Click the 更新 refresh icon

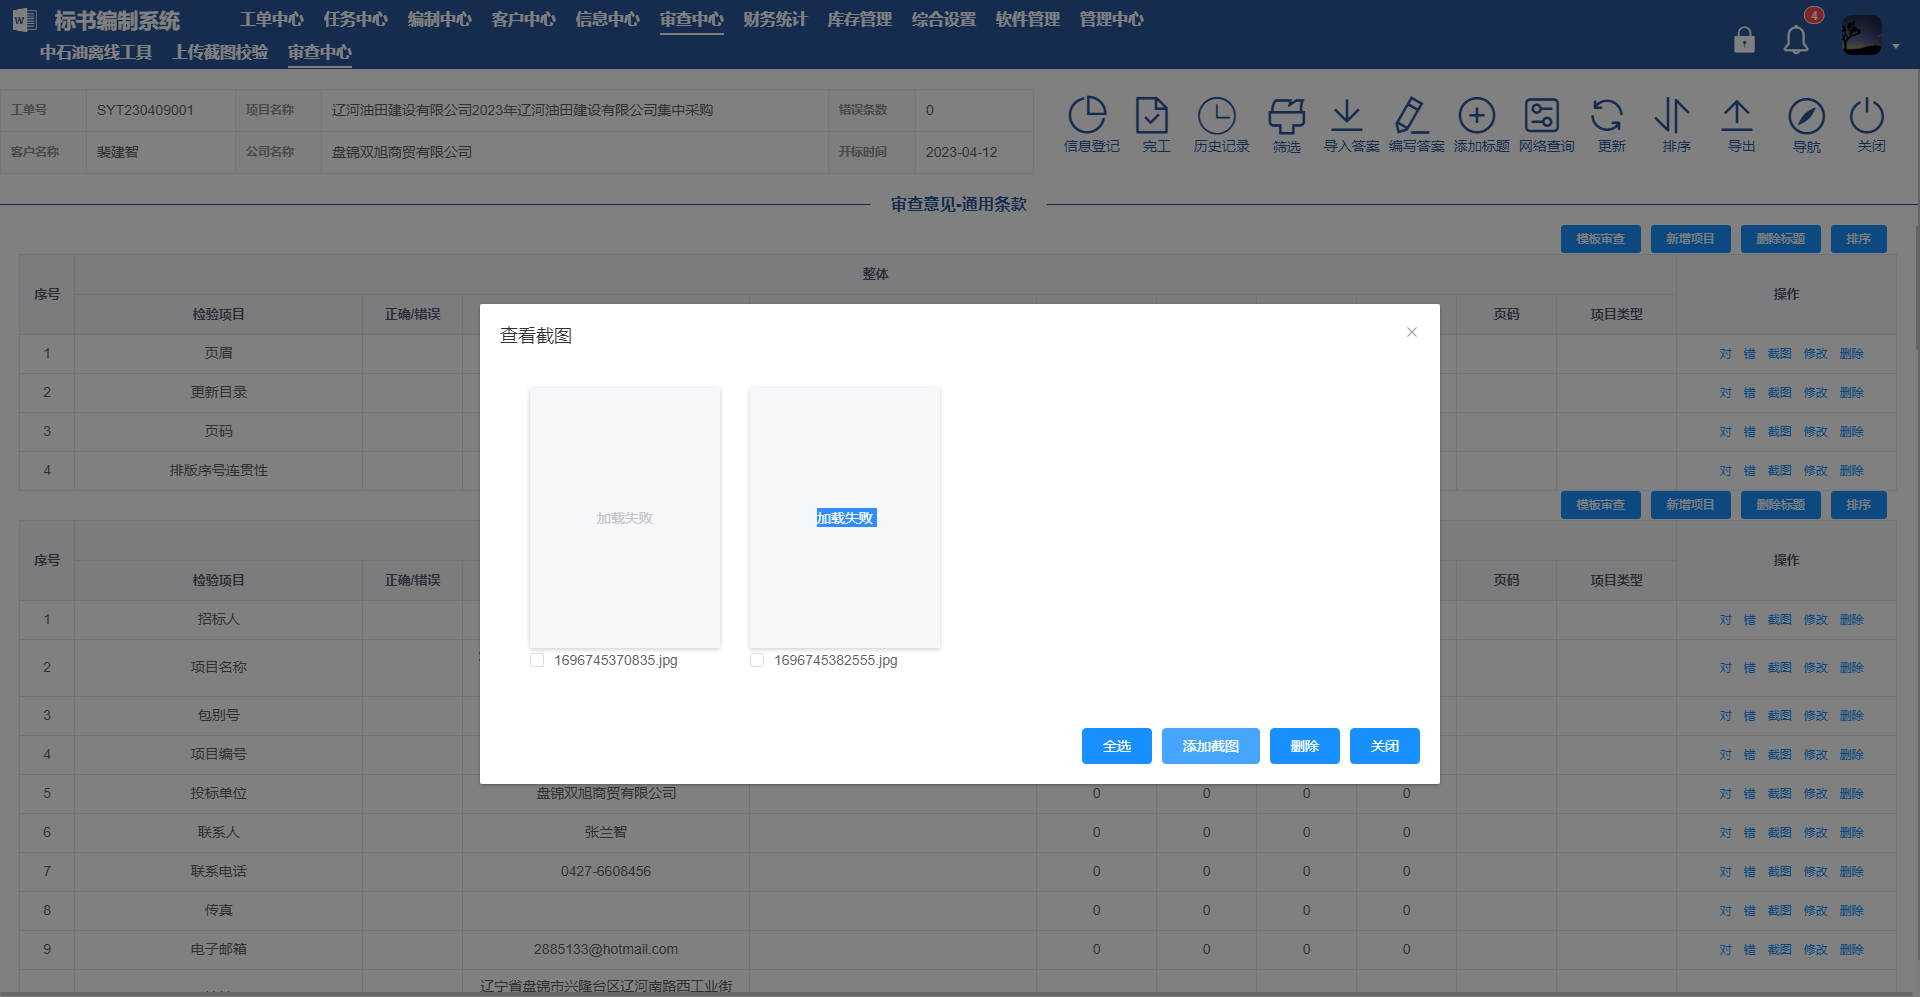pyautogui.click(x=1607, y=115)
